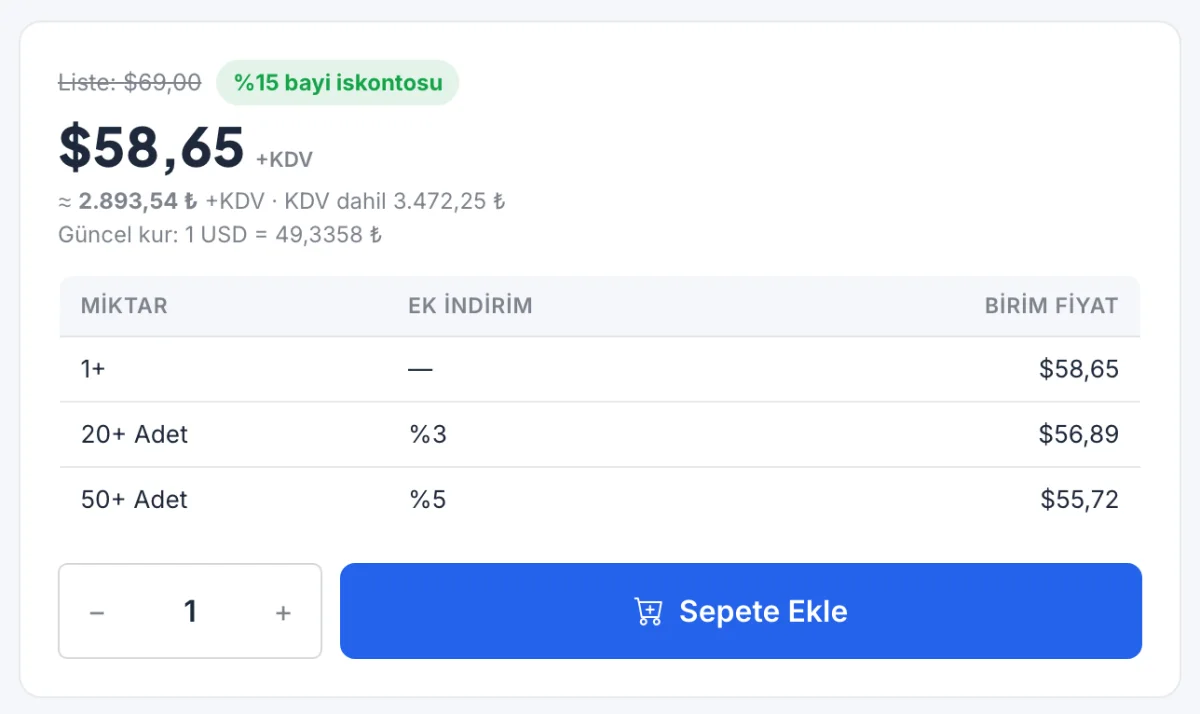Image resolution: width=1200 pixels, height=714 pixels.
Task: Click the main $58,65 price
Action: point(152,146)
